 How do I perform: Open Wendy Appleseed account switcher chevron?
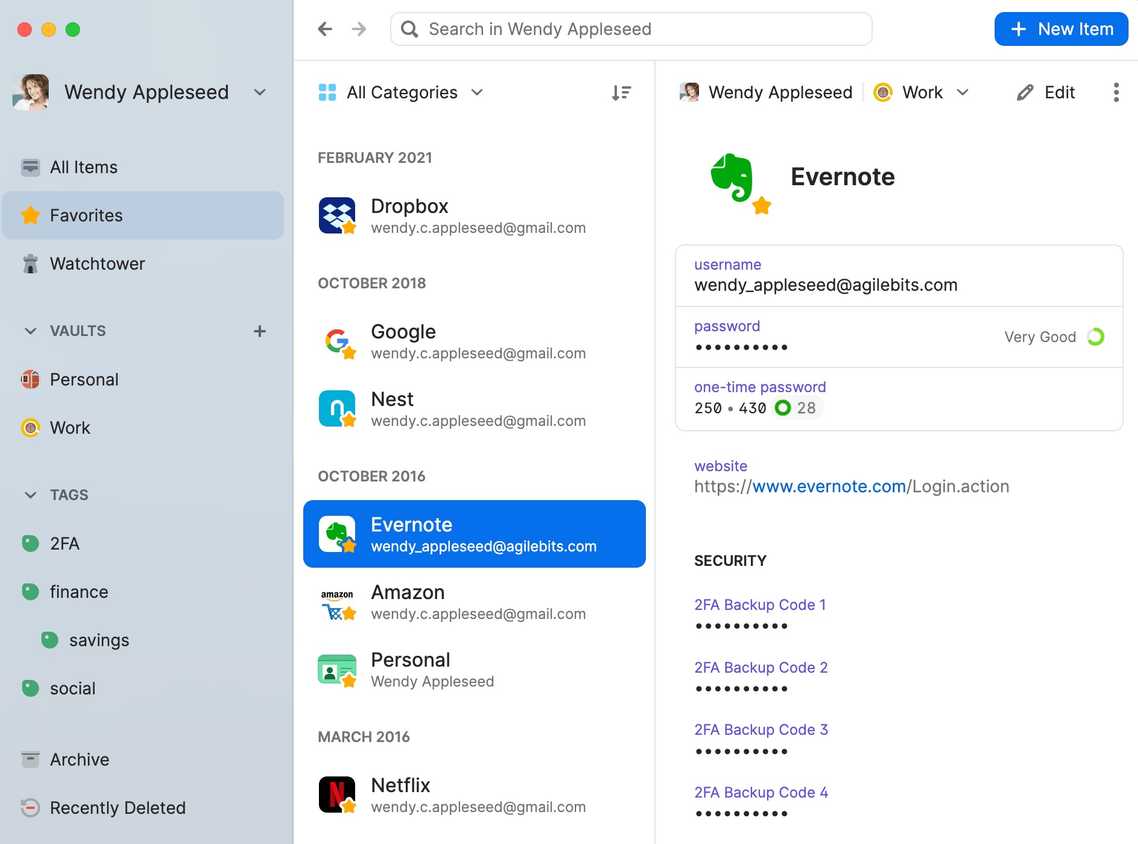click(260, 92)
